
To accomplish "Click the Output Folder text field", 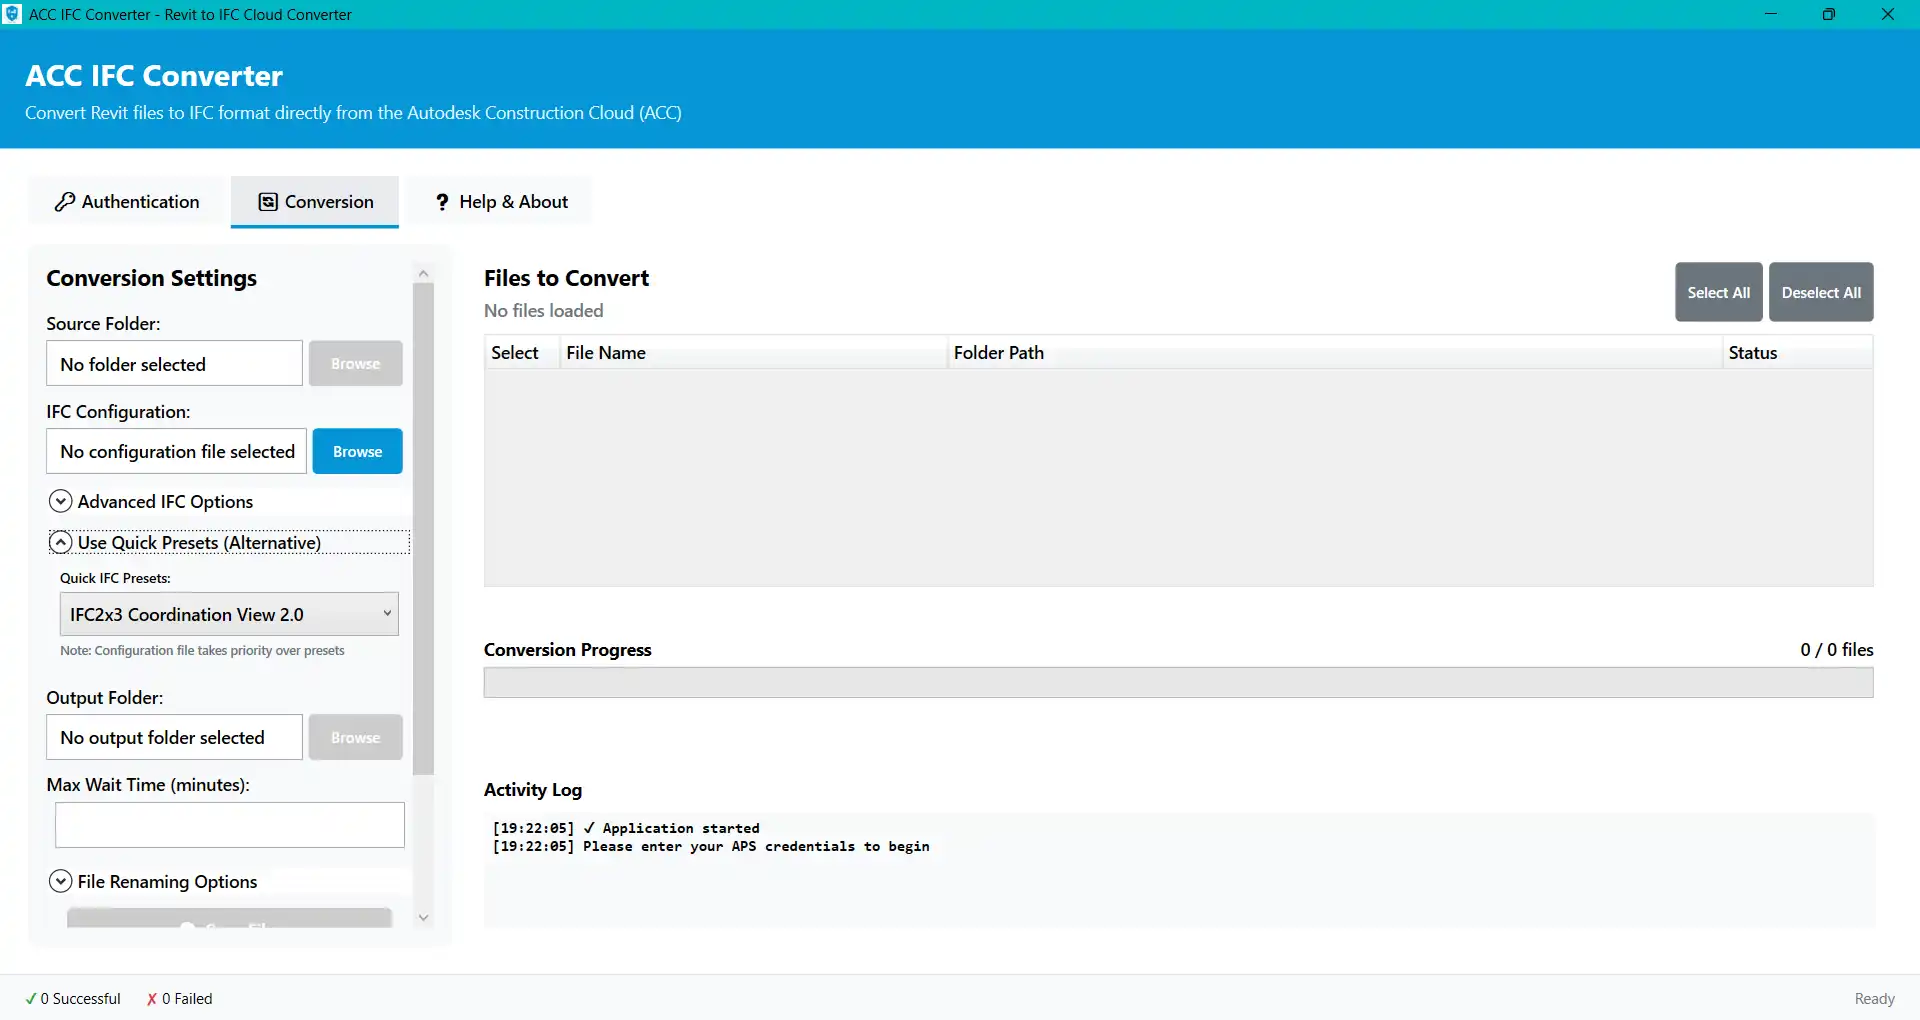I will pos(174,737).
